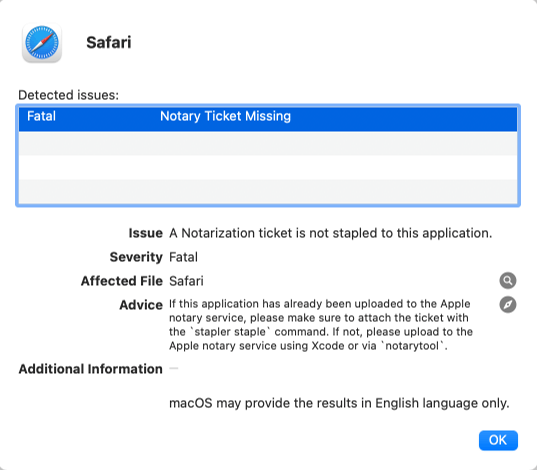Click the Affected File value Safari
537x470 pixels.
point(186,281)
